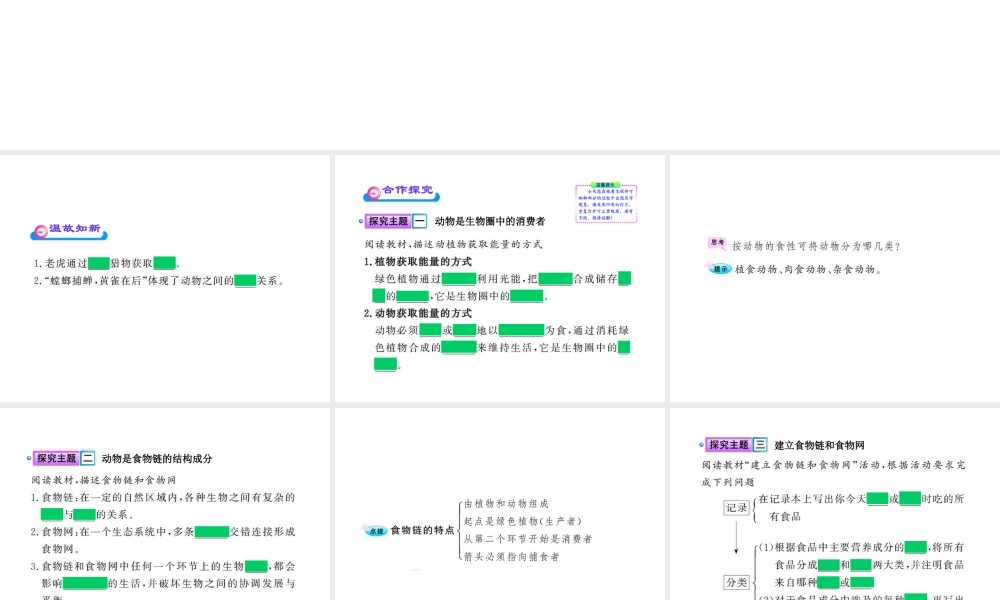Click the 记录 box in the flowchart

coord(736,508)
